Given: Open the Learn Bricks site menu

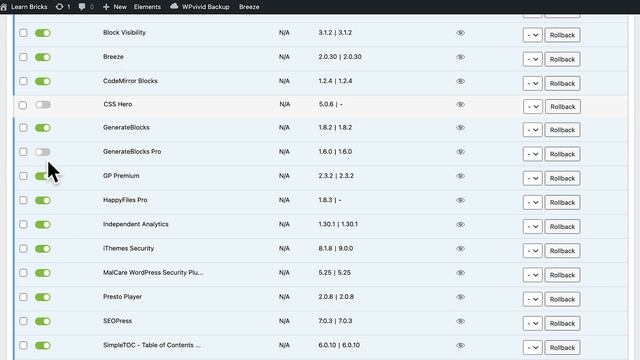Looking at the screenshot, I should (x=29, y=7).
